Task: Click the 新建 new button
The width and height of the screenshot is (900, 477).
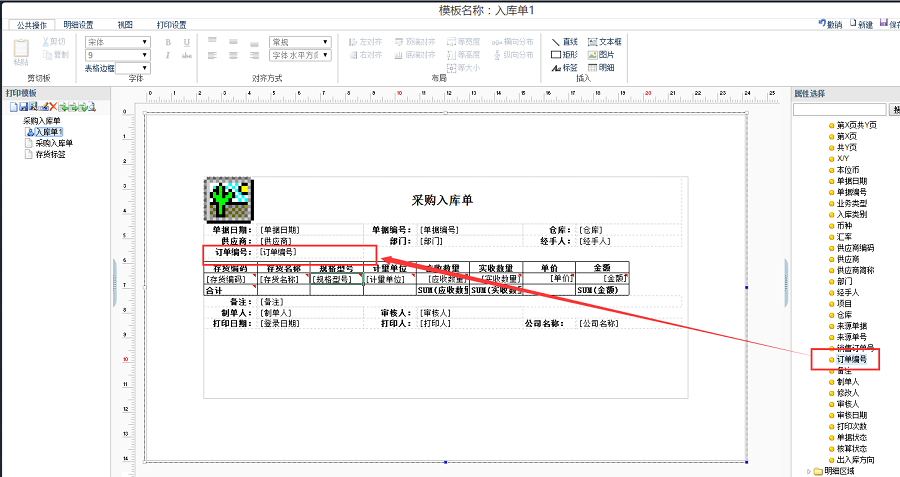Action: pyautogui.click(x=862, y=24)
